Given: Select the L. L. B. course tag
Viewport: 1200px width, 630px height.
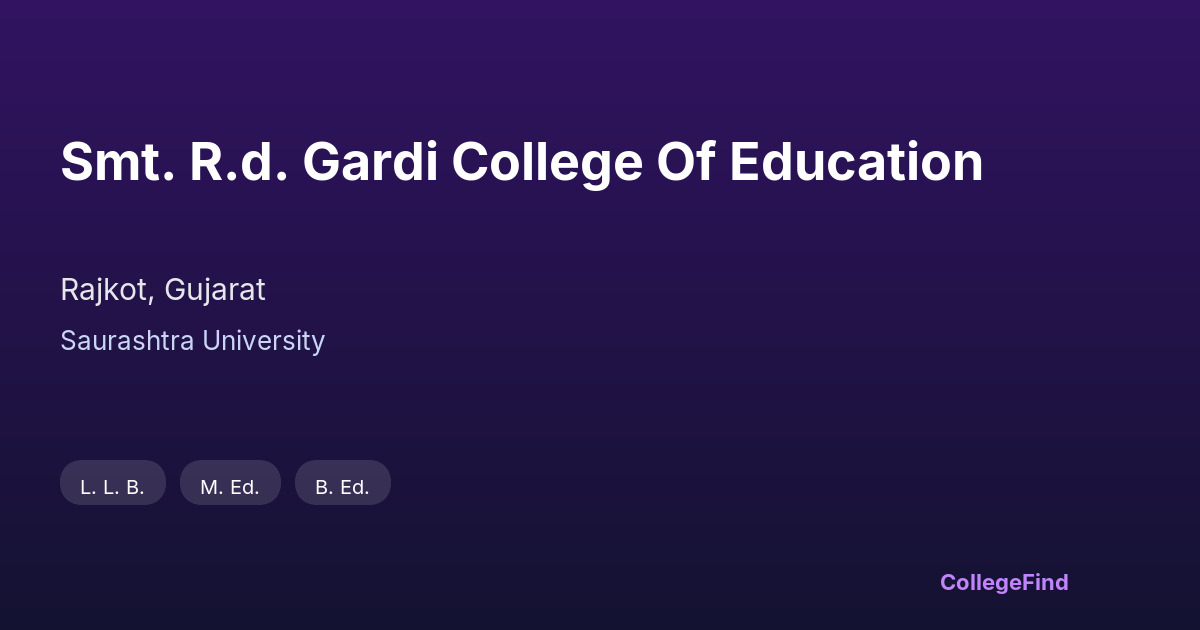Looking at the screenshot, I should [x=113, y=487].
